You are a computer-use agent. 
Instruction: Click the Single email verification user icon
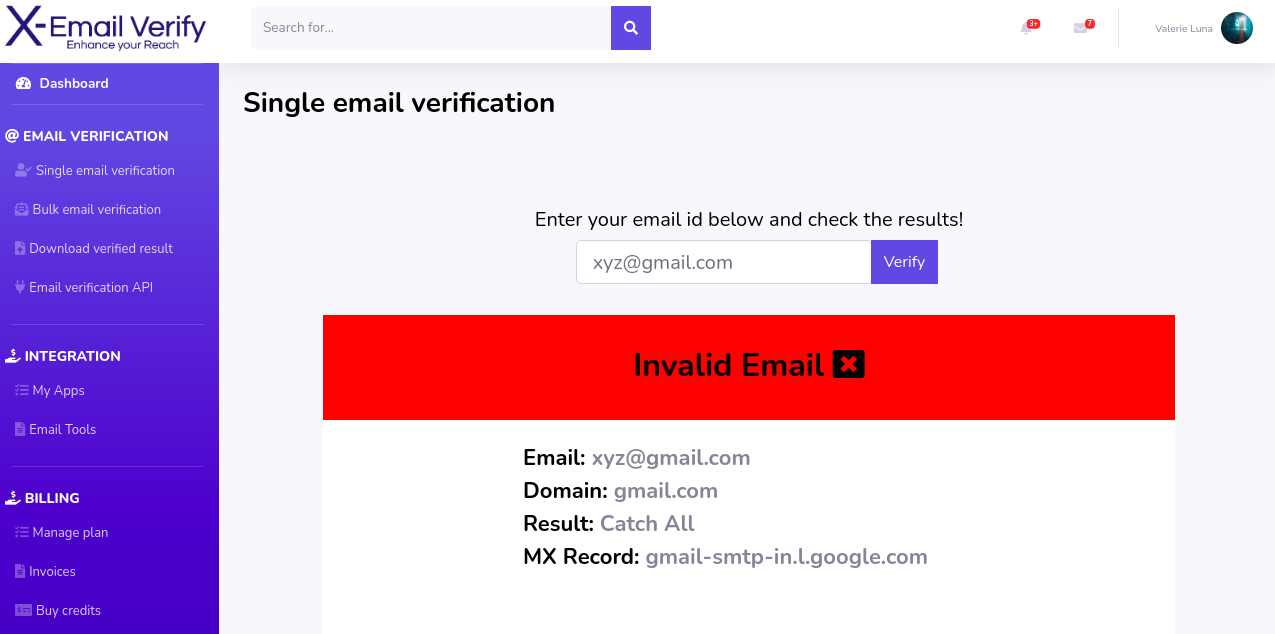23,171
